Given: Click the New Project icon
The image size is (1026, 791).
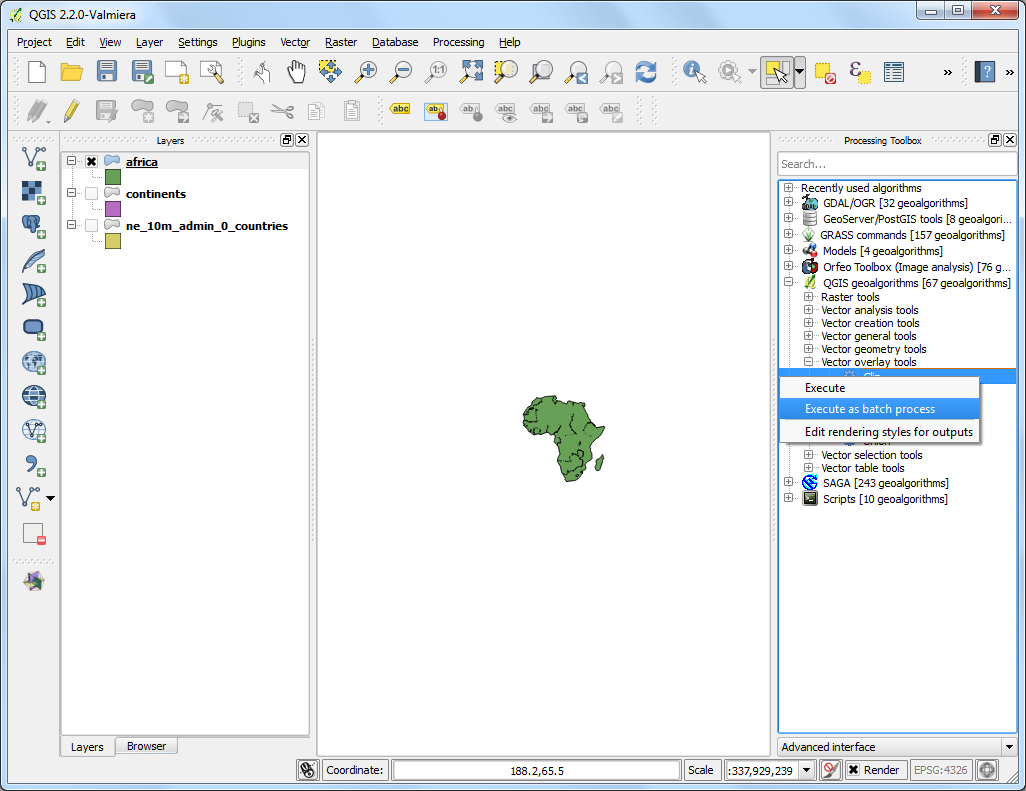Looking at the screenshot, I should coord(37,71).
